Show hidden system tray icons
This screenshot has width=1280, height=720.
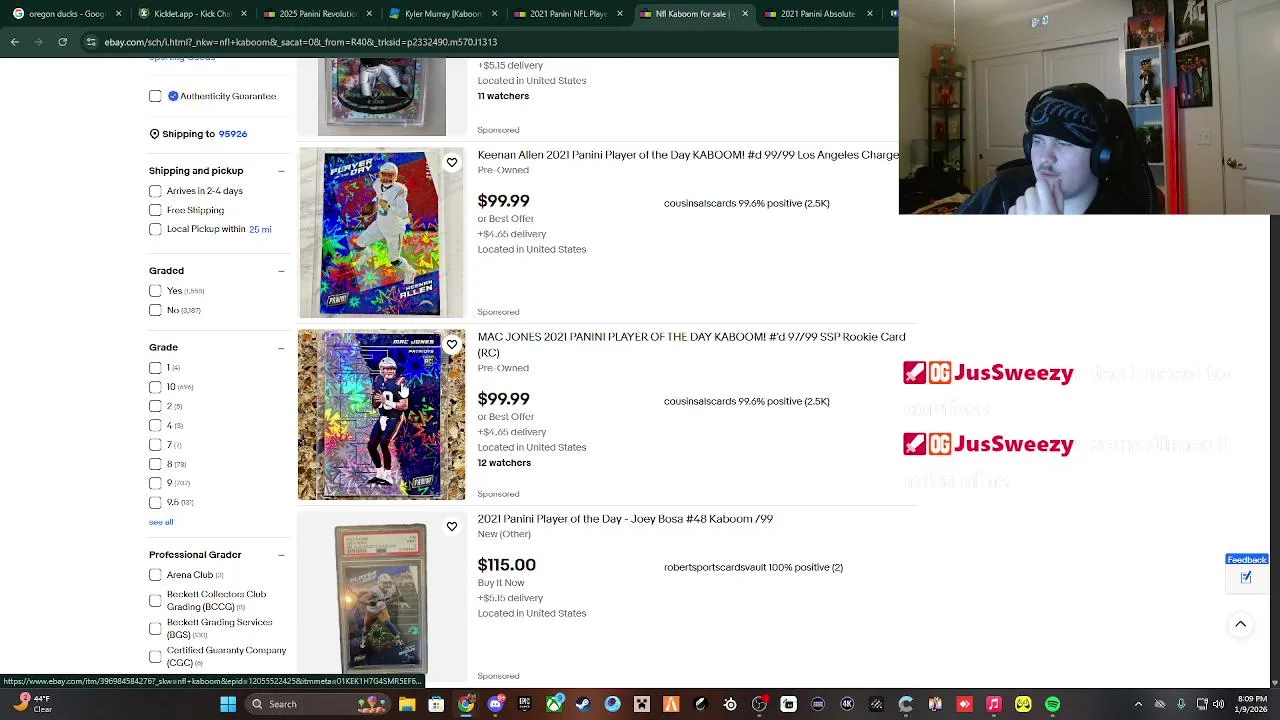(1138, 704)
